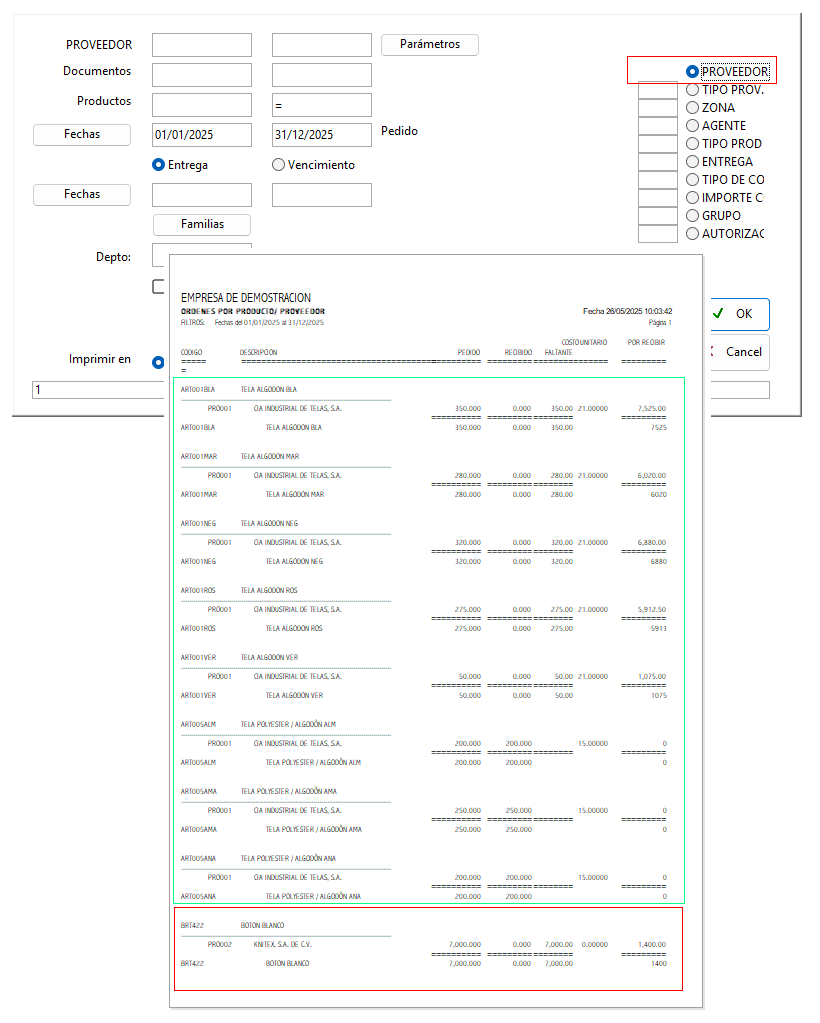Click the filter text Fechas del 01/01/2025 al 31/12/2025
This screenshot has width=820, height=1023.
point(269,322)
